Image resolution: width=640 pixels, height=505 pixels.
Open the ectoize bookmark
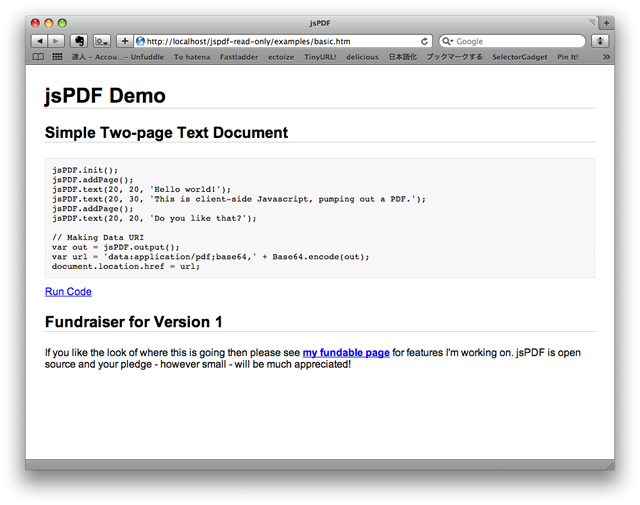[281, 57]
